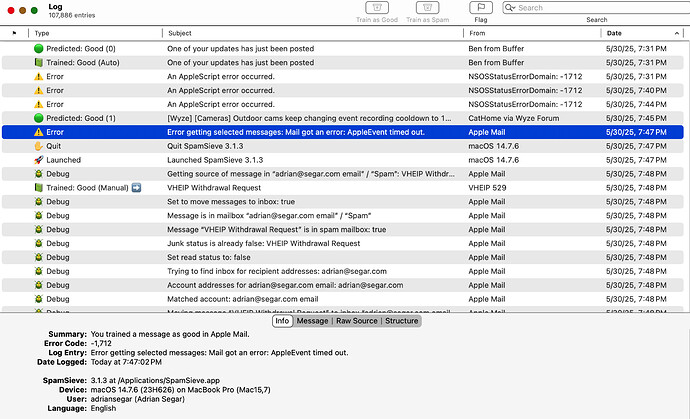Click the green circle icon for Predicted: Good (1)
Image resolution: width=690 pixels, height=419 pixels.
coord(39,118)
